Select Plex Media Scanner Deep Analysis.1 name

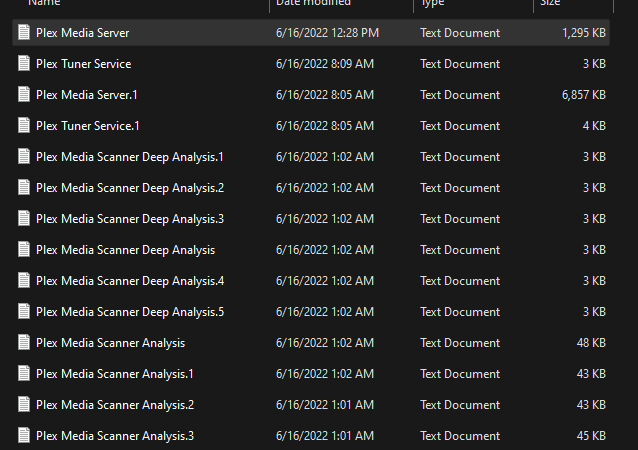pyautogui.click(x=130, y=157)
